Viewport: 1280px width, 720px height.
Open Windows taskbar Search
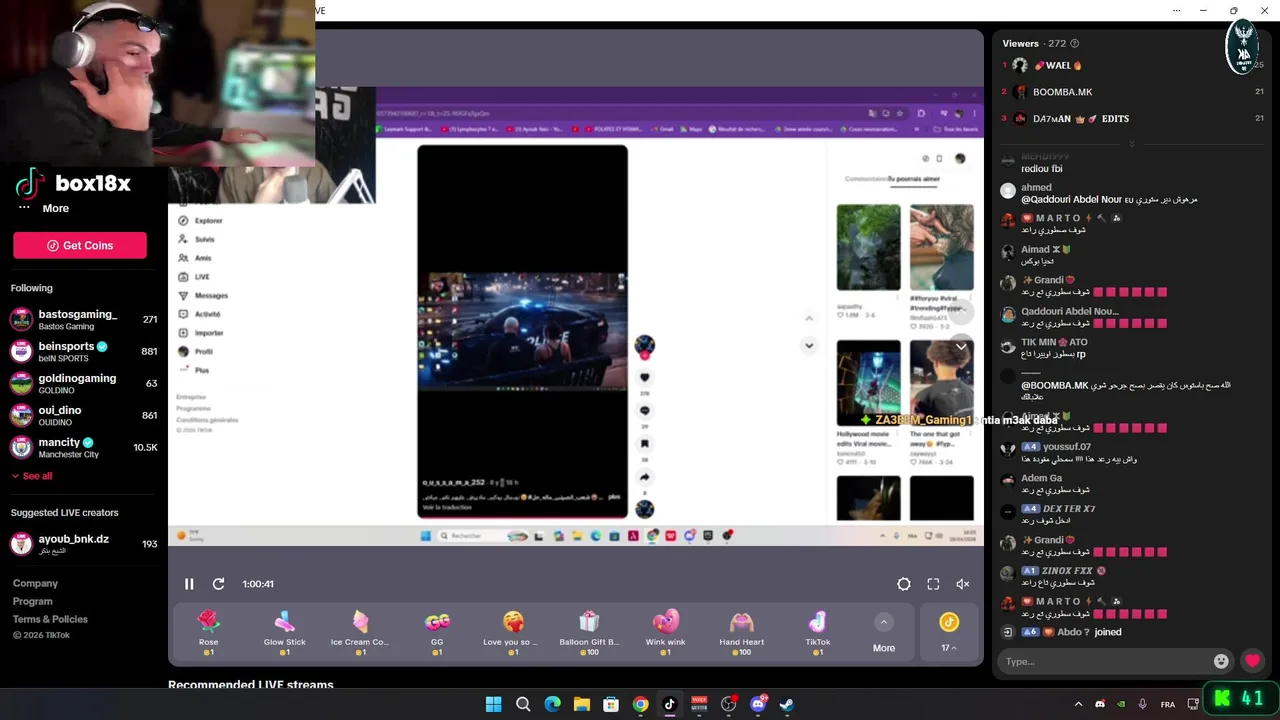(523, 704)
